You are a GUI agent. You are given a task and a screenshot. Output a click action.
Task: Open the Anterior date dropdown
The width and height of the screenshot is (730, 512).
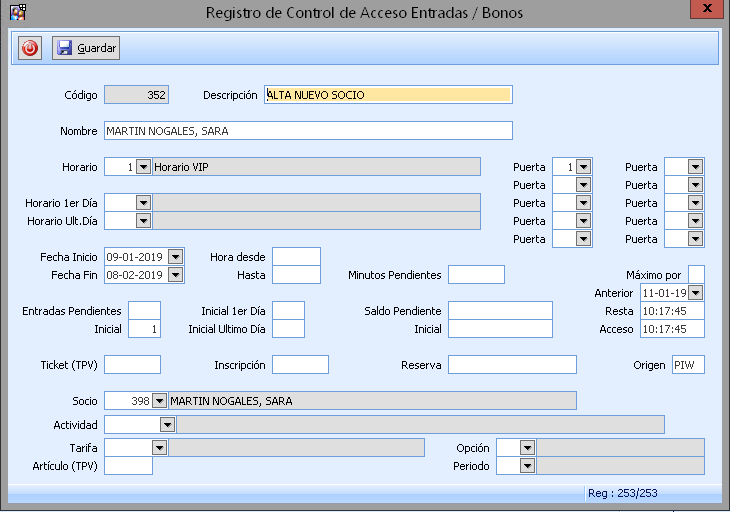pos(696,293)
